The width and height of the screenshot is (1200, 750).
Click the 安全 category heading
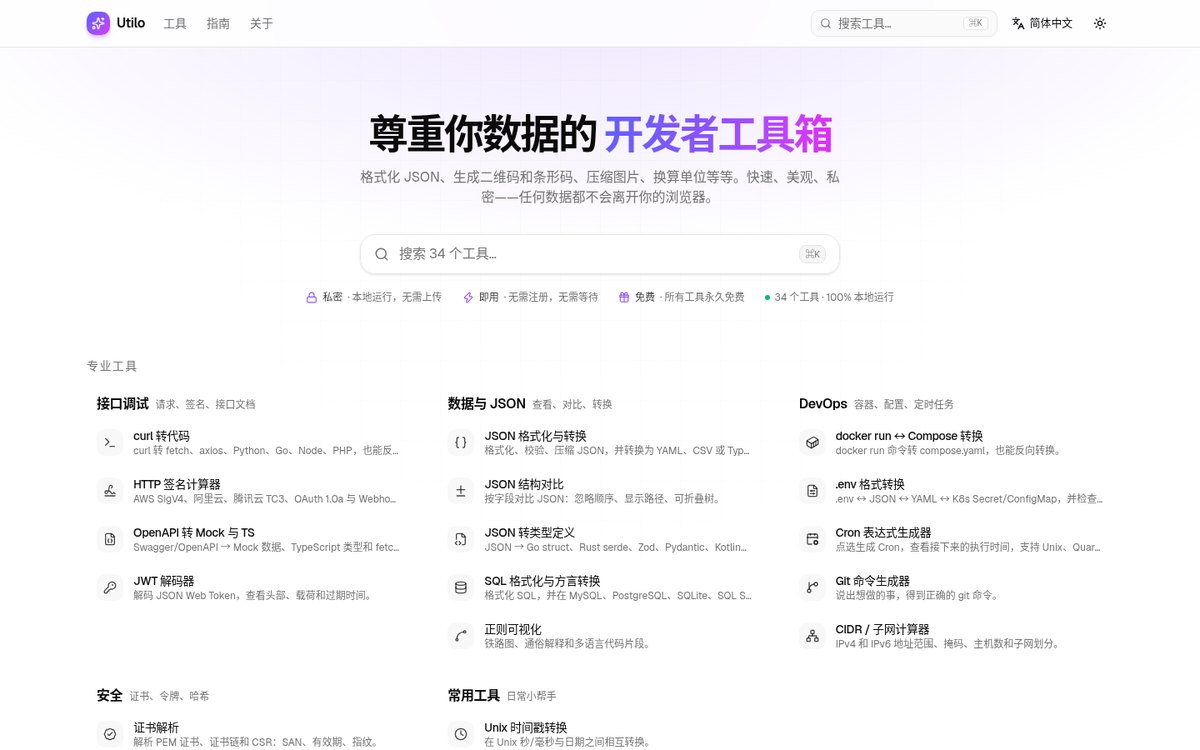pos(110,695)
